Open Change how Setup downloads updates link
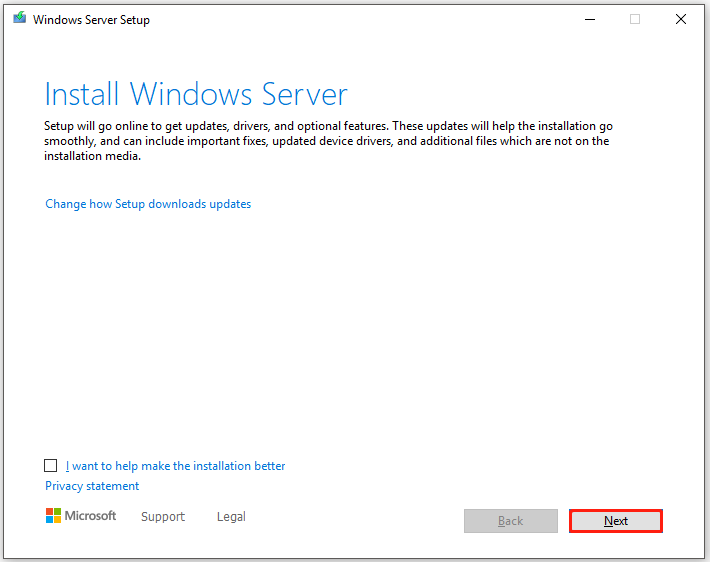Image resolution: width=710 pixels, height=562 pixels. point(148,204)
